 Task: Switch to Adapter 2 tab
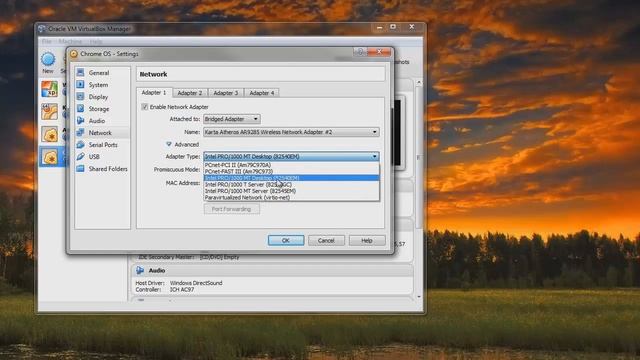190,93
